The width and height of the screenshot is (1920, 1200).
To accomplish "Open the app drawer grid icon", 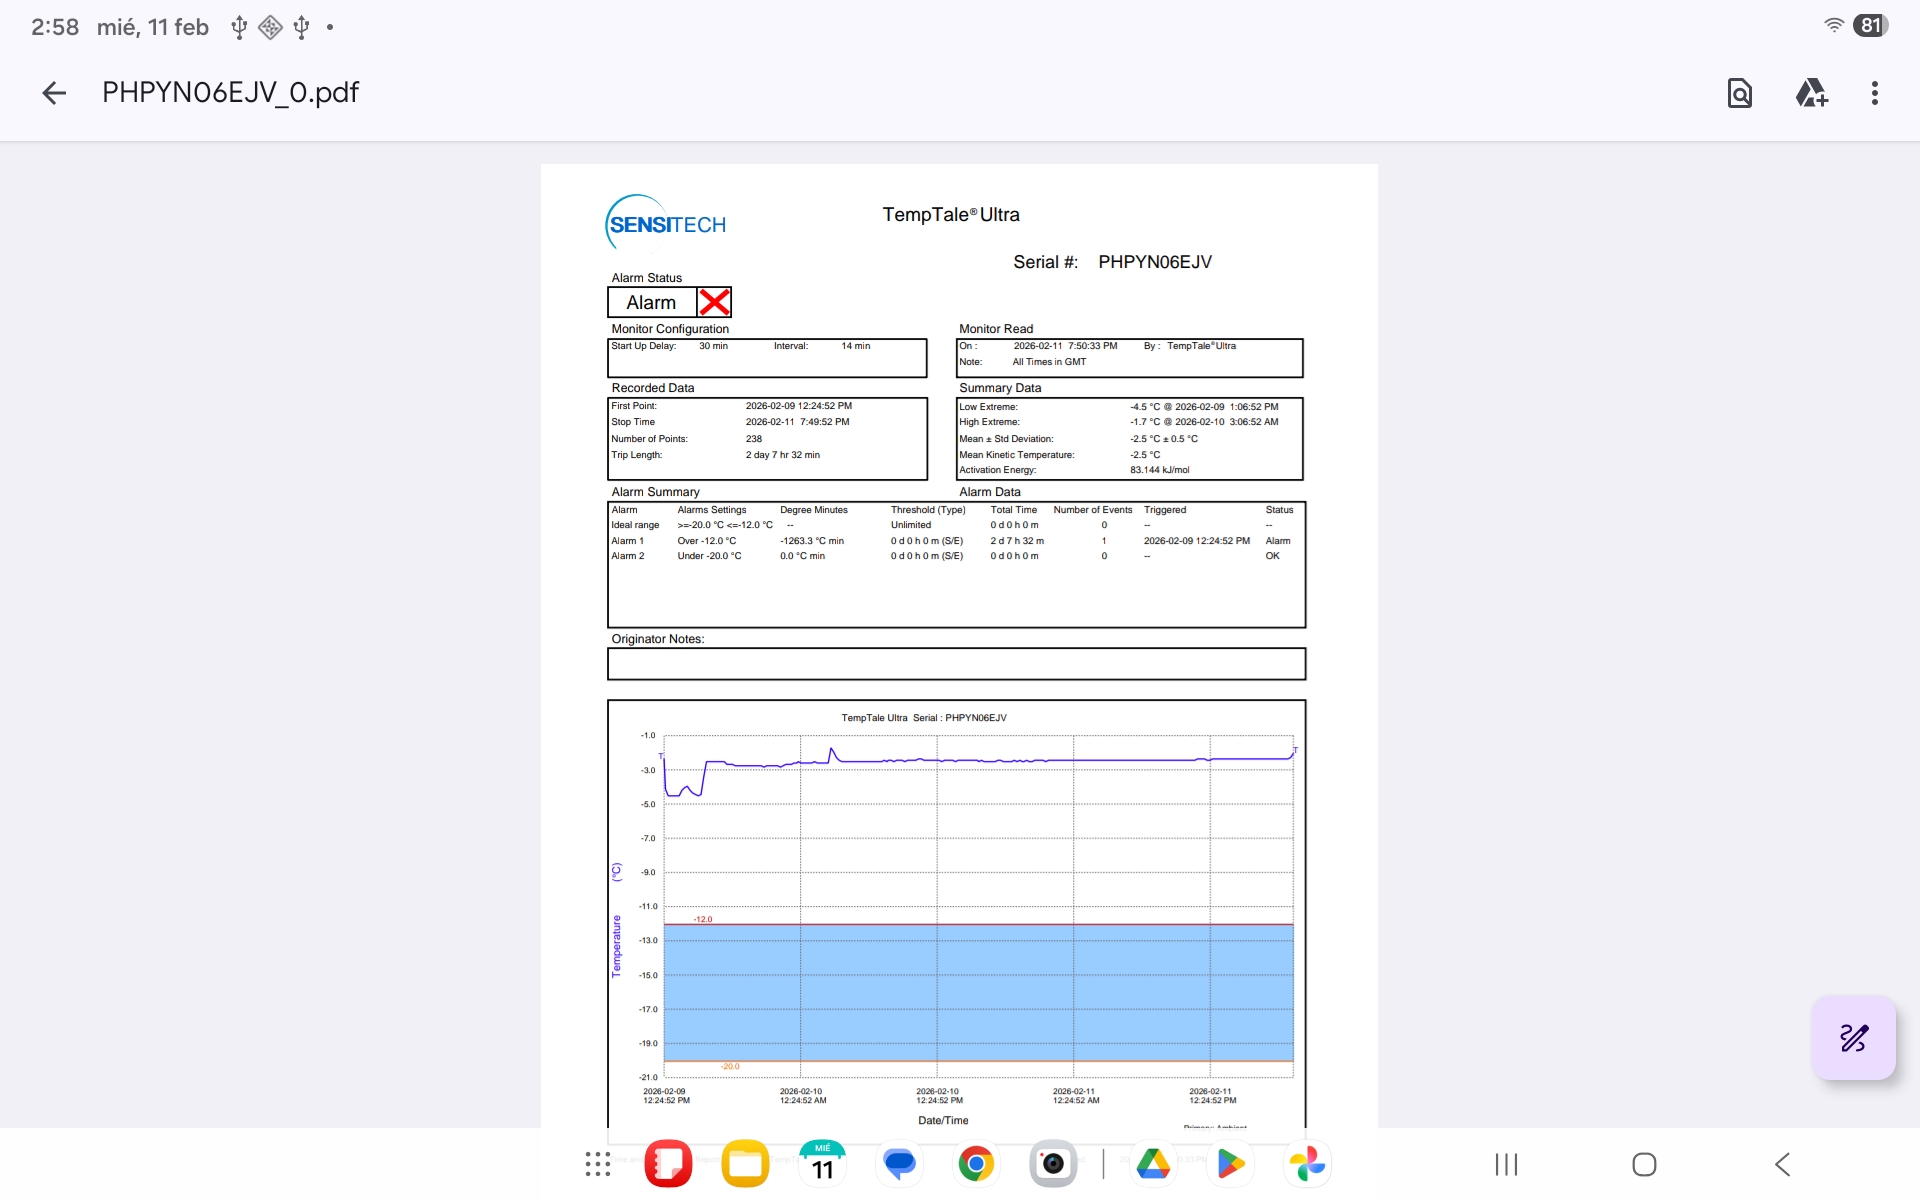I will [x=598, y=1164].
